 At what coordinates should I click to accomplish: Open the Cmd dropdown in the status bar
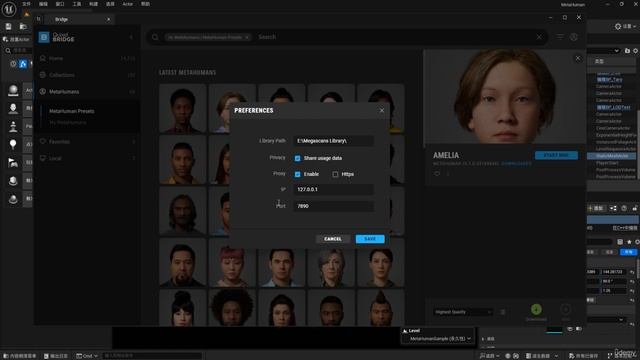point(87,356)
